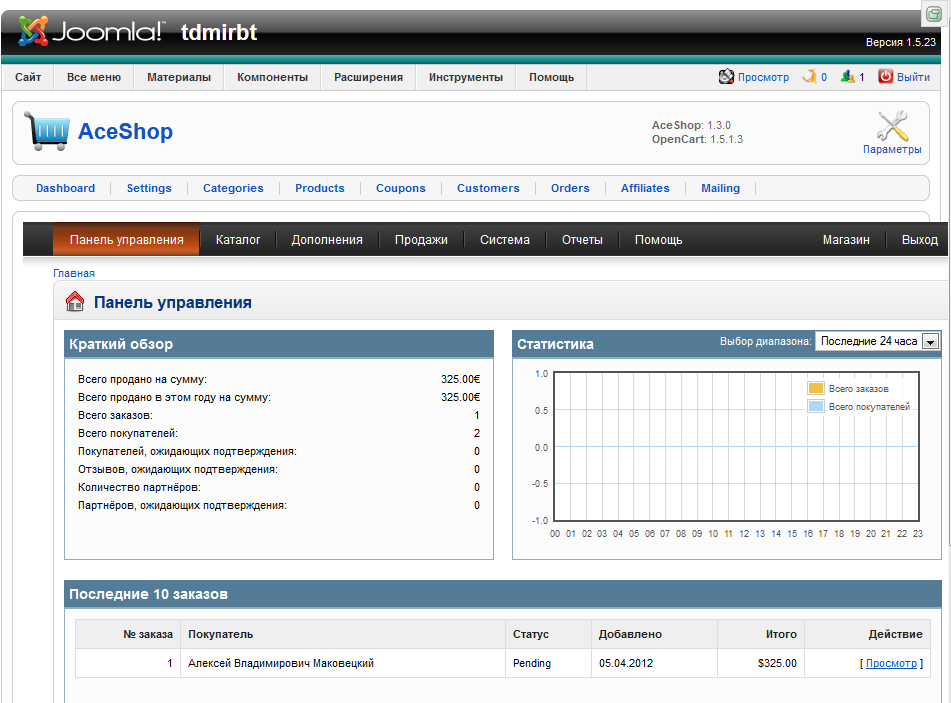Click the green icon in top-right corner
The image size is (951, 703).
point(934,14)
